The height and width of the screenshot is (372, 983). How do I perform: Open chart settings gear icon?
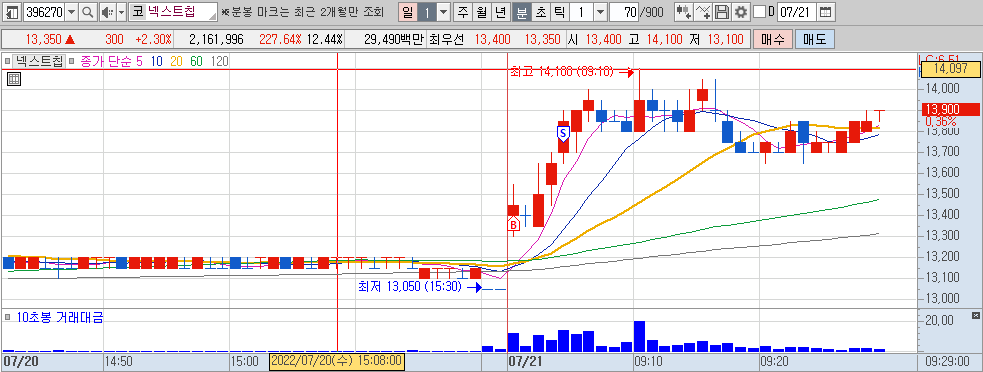coord(741,12)
